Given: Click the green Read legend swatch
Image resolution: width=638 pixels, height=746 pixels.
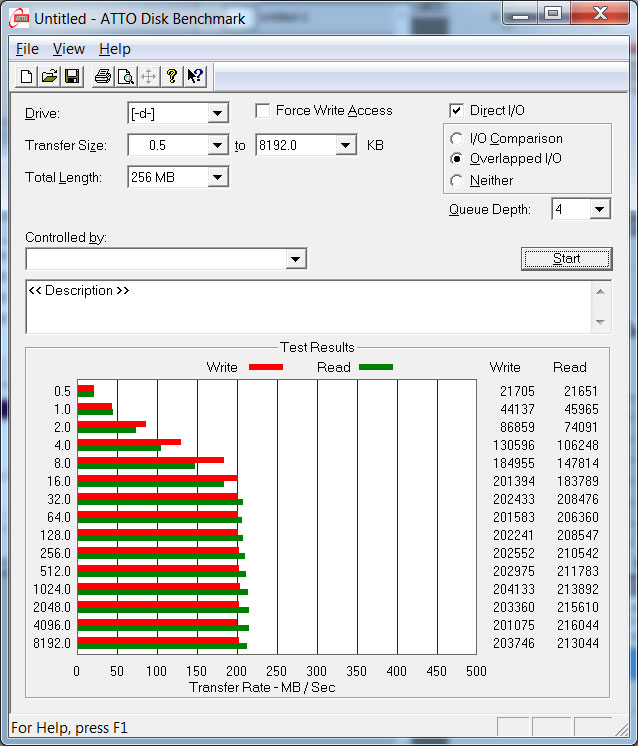Looking at the screenshot, I should click(x=376, y=367).
